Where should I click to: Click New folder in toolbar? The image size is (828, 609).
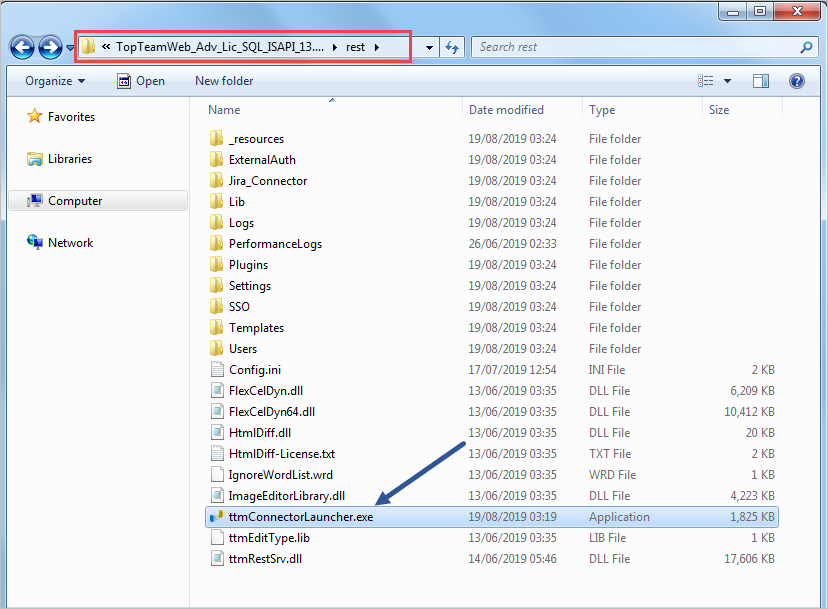coord(224,81)
